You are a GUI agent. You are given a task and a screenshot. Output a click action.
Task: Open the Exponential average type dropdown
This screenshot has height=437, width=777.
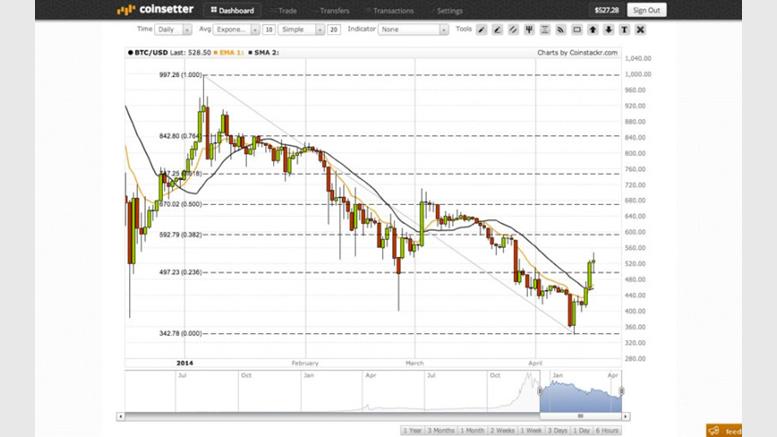click(x=236, y=30)
